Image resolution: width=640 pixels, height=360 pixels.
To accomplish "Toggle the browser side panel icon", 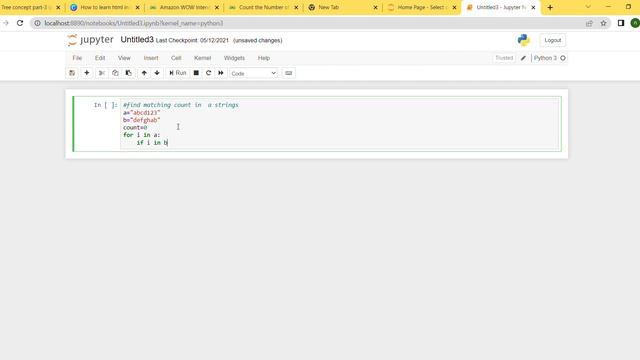I will [x=621, y=23].
